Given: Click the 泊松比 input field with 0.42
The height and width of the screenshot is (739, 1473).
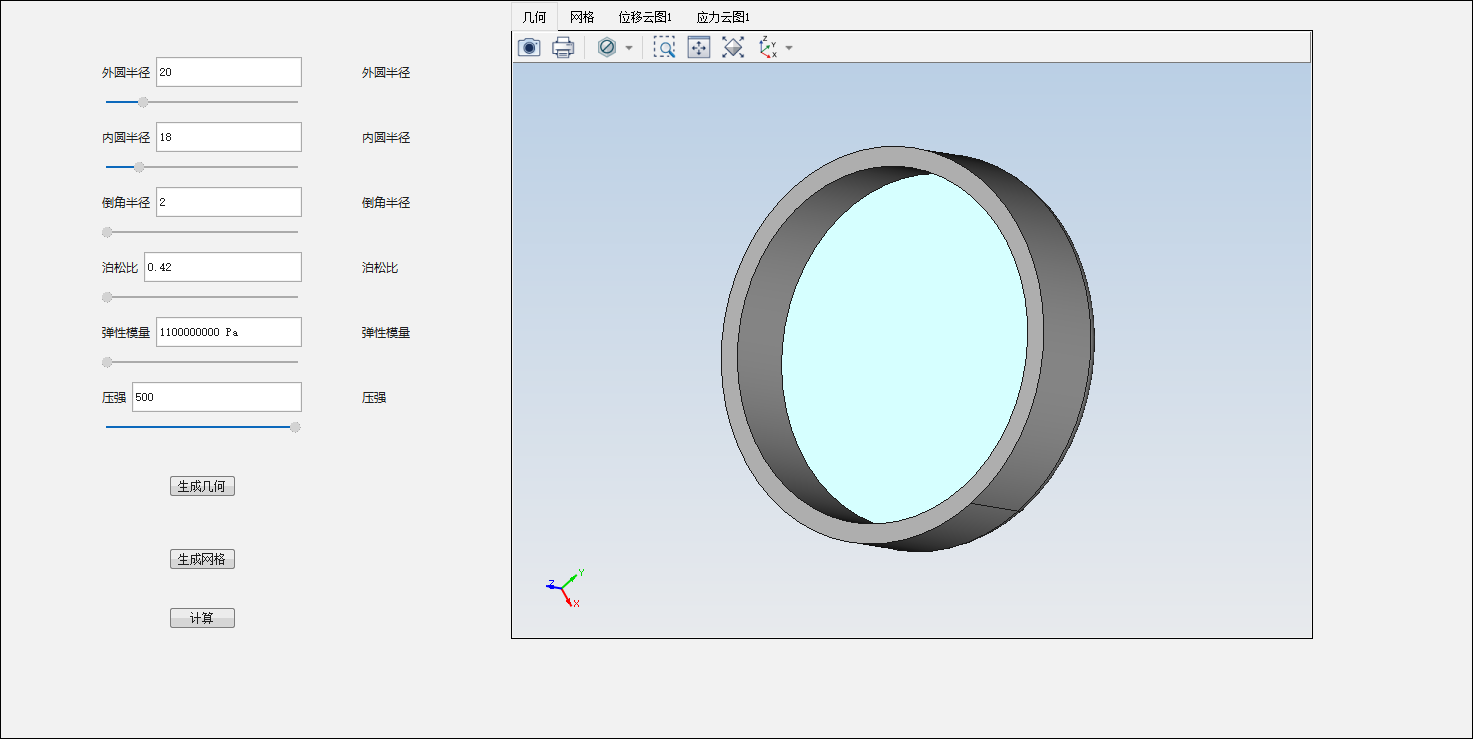Looking at the screenshot, I should tap(223, 267).
